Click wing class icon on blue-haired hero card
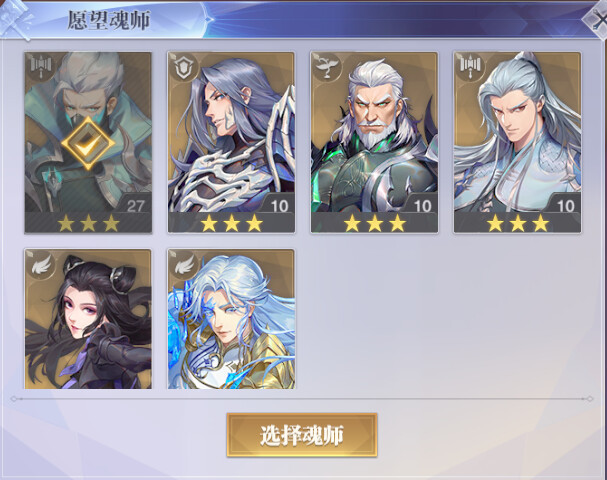The height and width of the screenshot is (480, 607). tap(183, 264)
